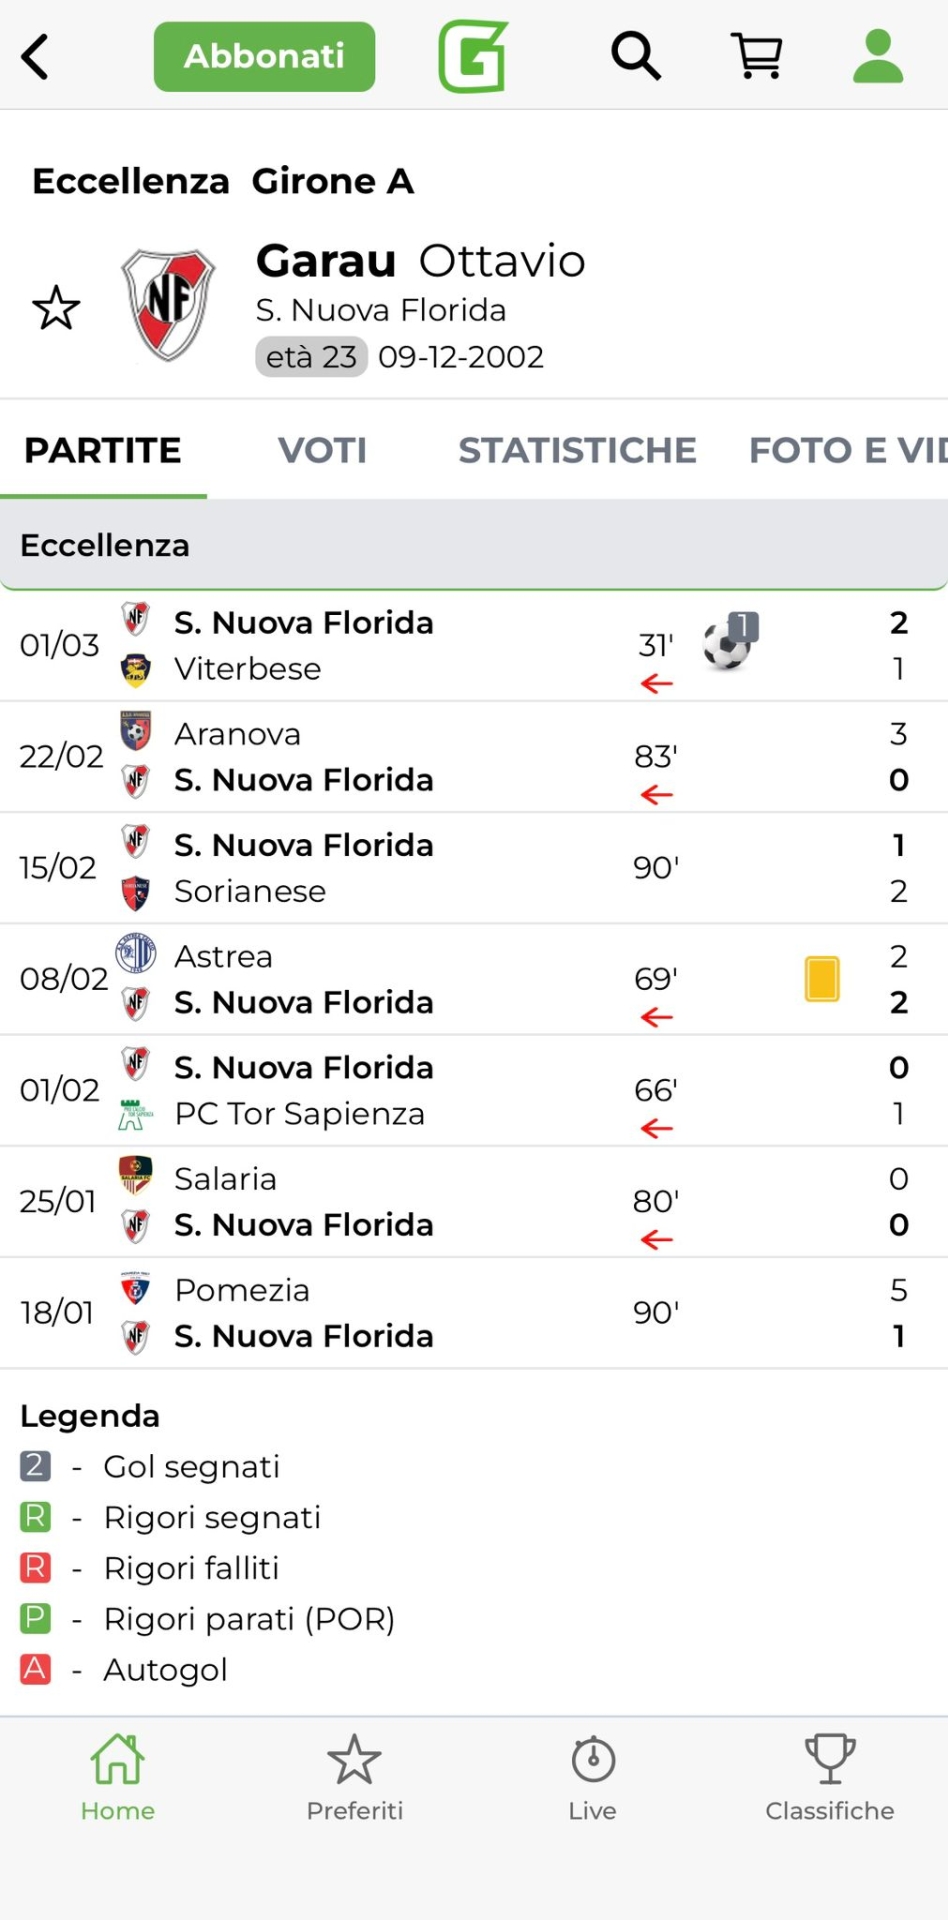The image size is (948, 1920).
Task: Open the search magnifier icon
Action: (x=636, y=56)
